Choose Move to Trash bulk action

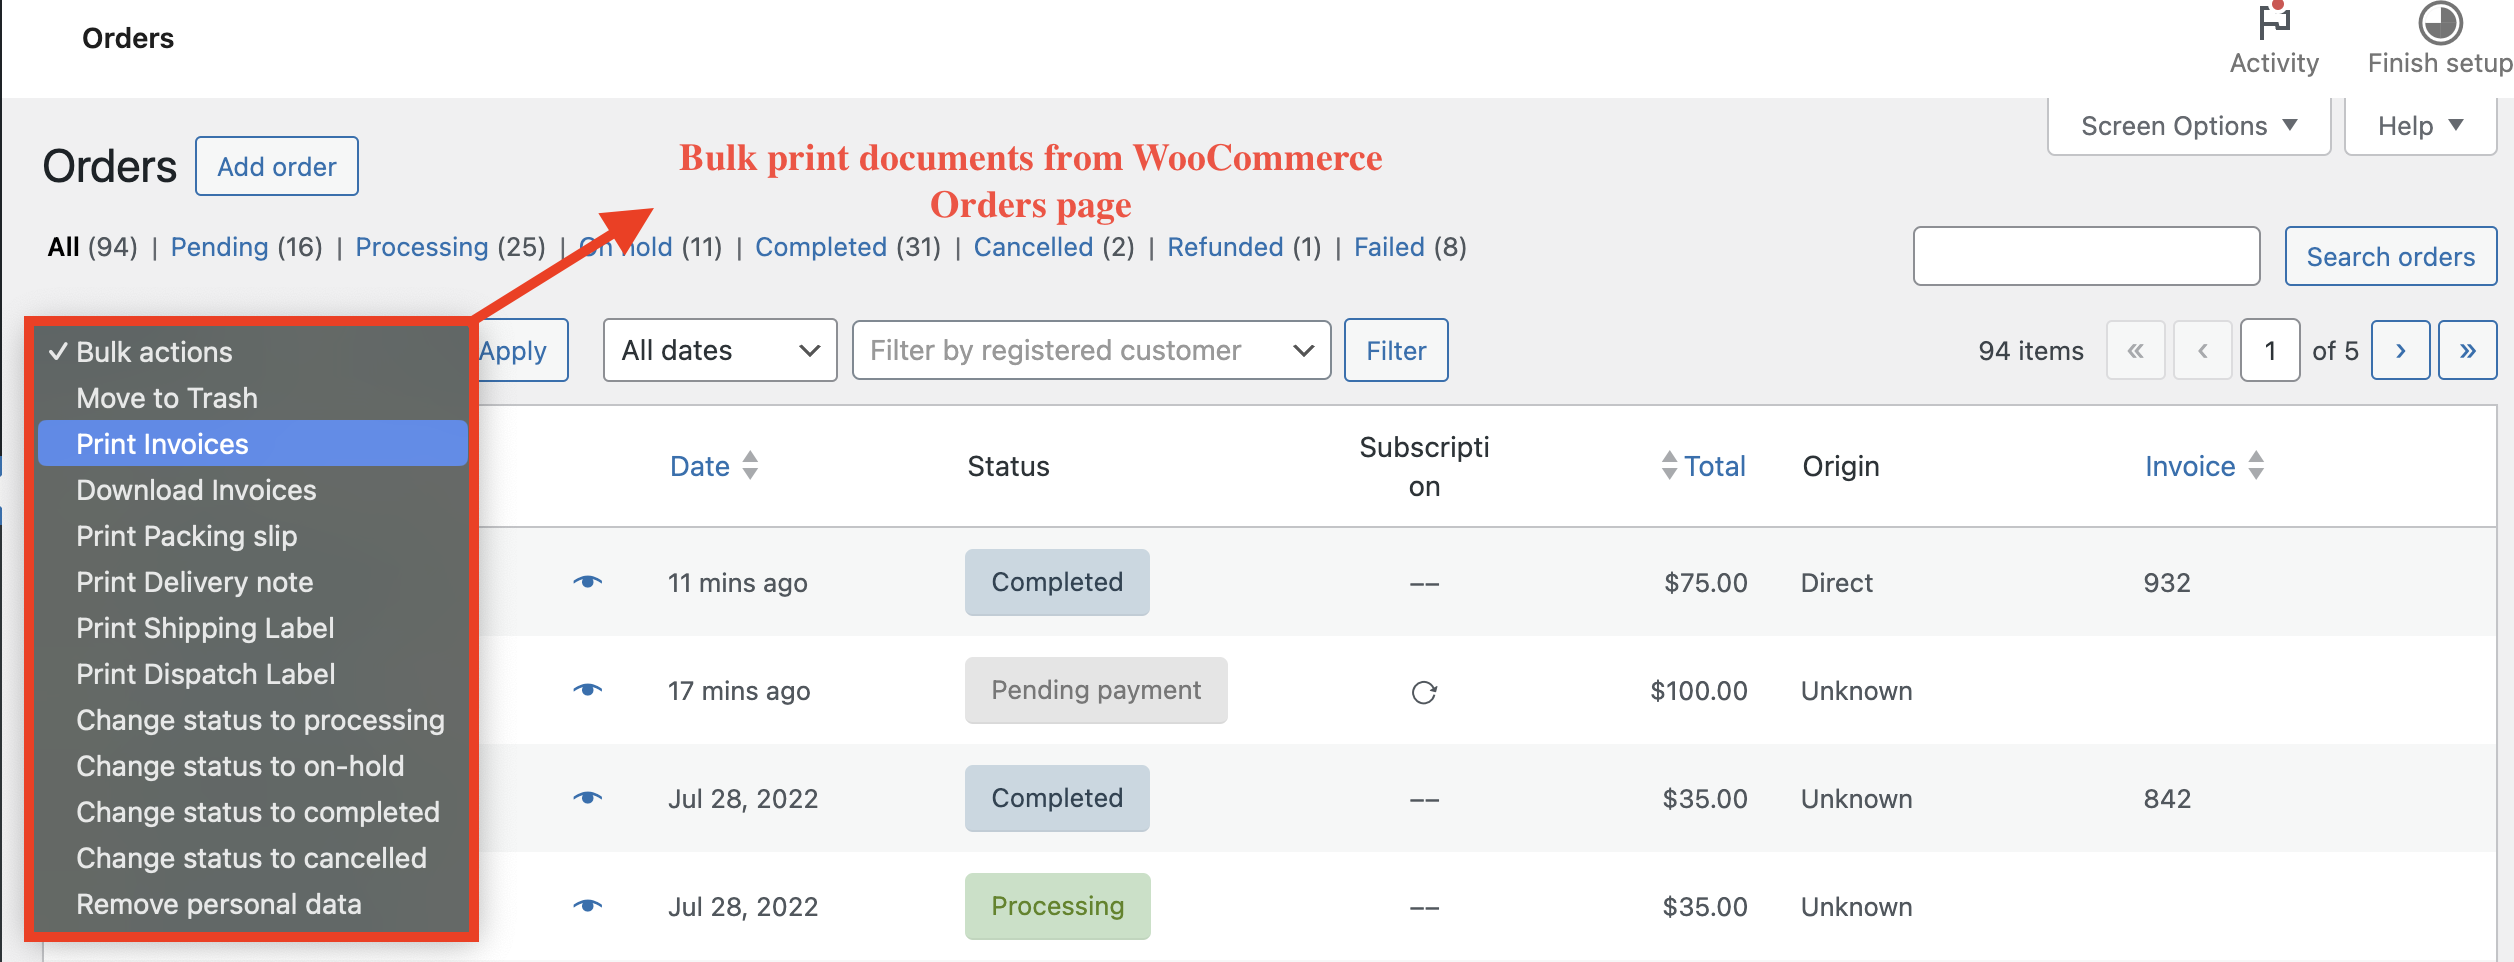(253, 398)
